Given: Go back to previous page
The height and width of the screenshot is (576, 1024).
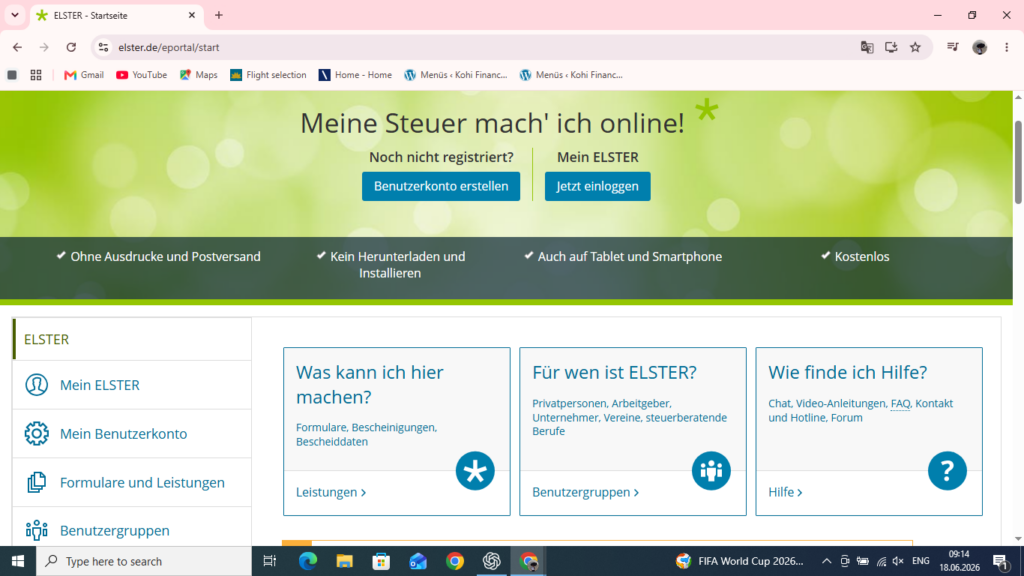Looking at the screenshot, I should click(17, 47).
